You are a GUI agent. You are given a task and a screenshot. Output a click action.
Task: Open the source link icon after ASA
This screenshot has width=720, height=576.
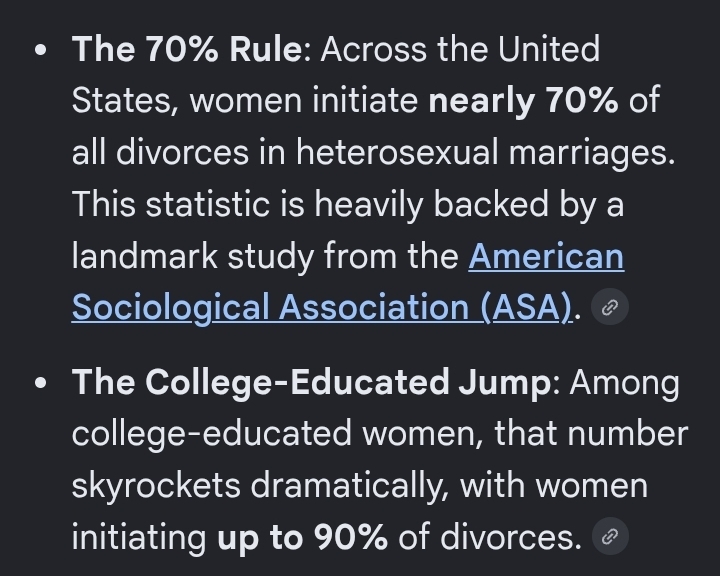(609, 307)
